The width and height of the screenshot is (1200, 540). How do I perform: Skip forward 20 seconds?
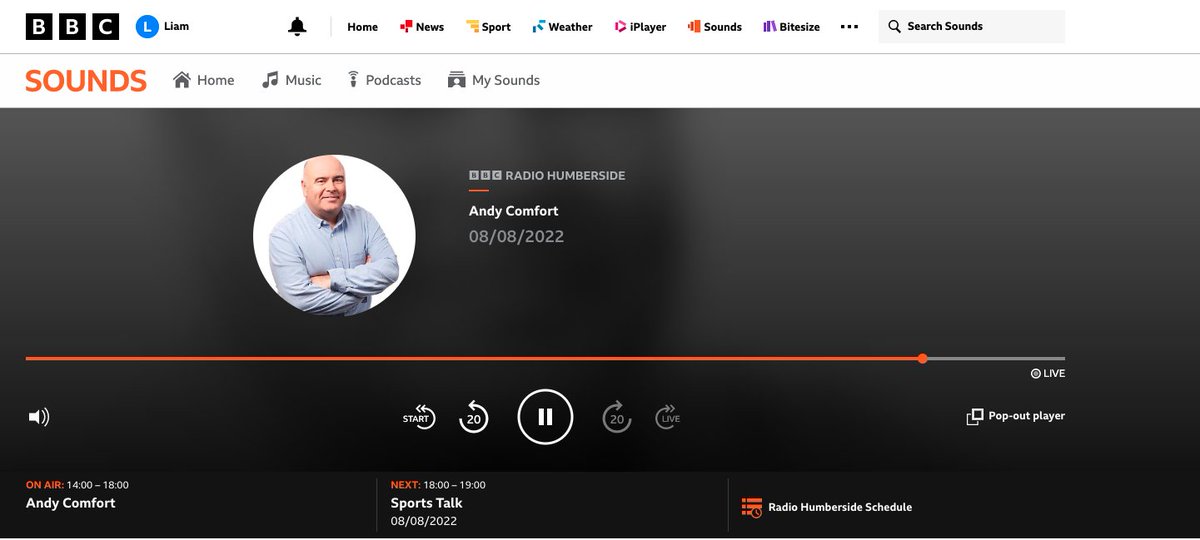point(617,417)
